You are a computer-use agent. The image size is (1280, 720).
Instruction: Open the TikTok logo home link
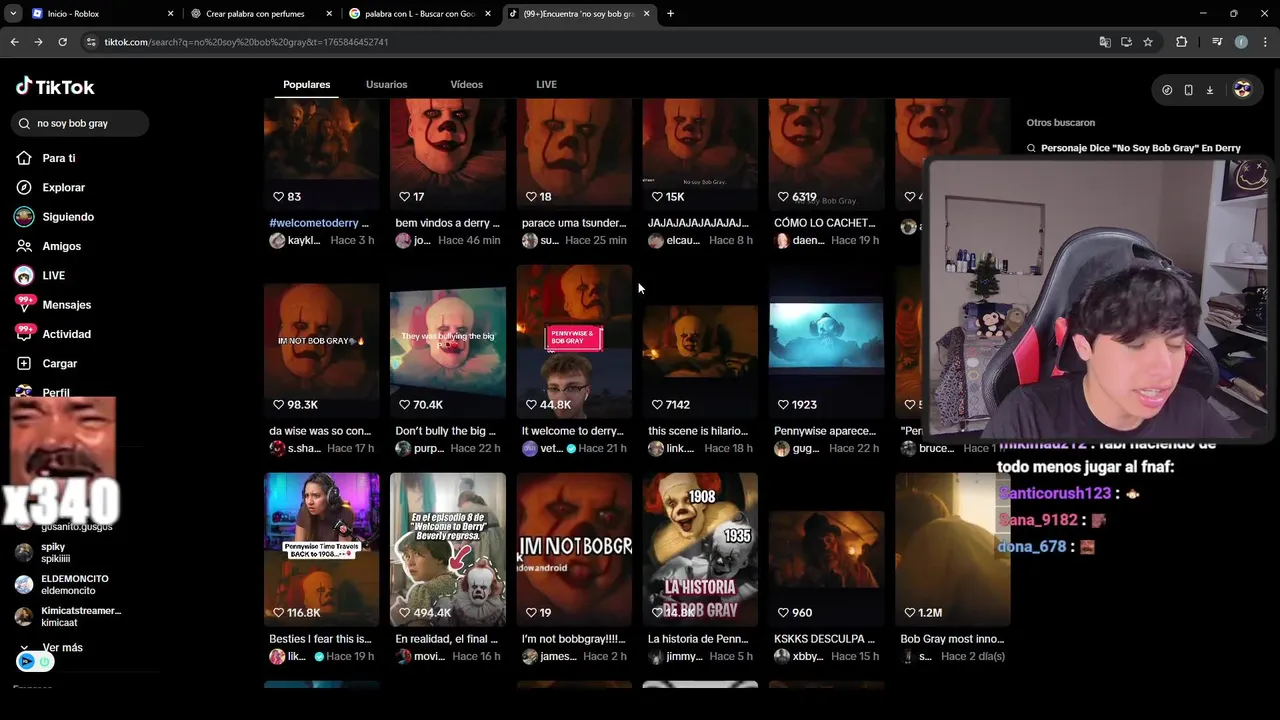tap(55, 87)
